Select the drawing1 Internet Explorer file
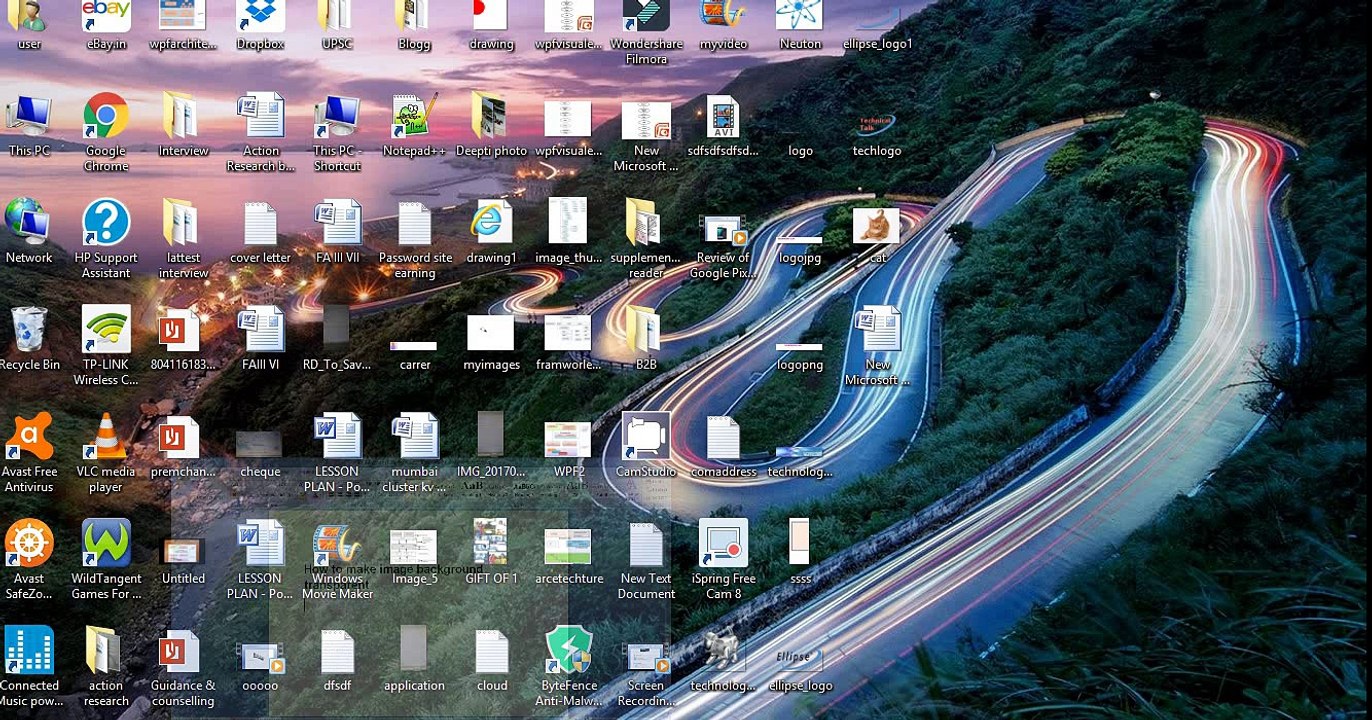 (x=491, y=223)
